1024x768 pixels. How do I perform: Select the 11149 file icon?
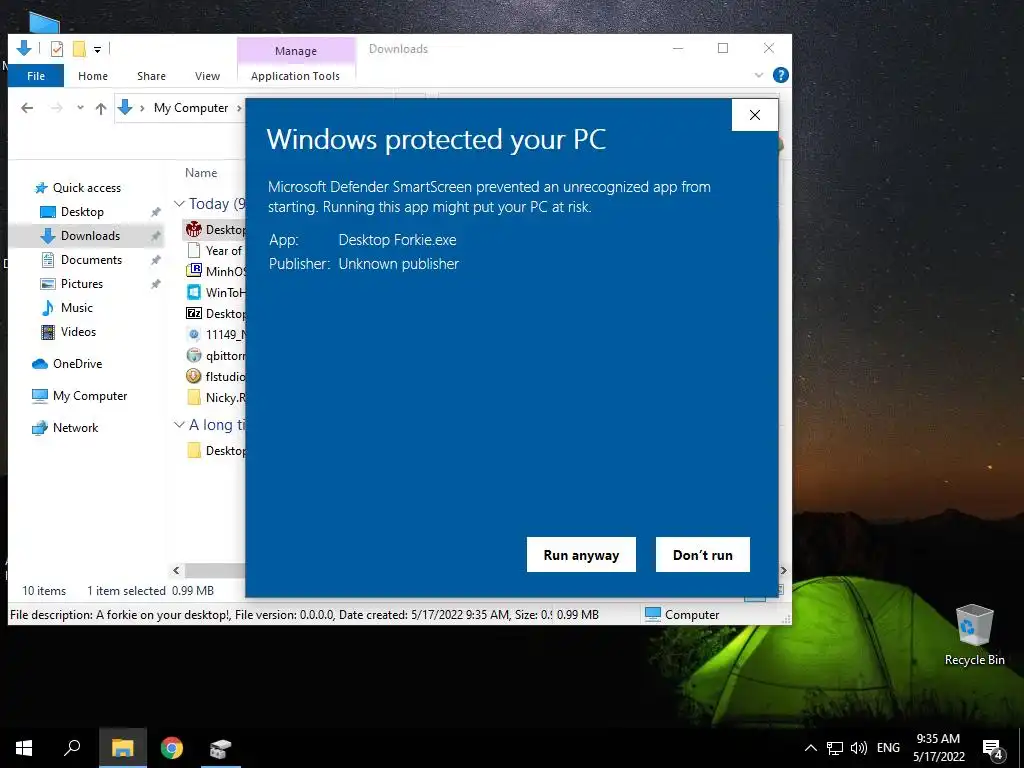click(194, 334)
